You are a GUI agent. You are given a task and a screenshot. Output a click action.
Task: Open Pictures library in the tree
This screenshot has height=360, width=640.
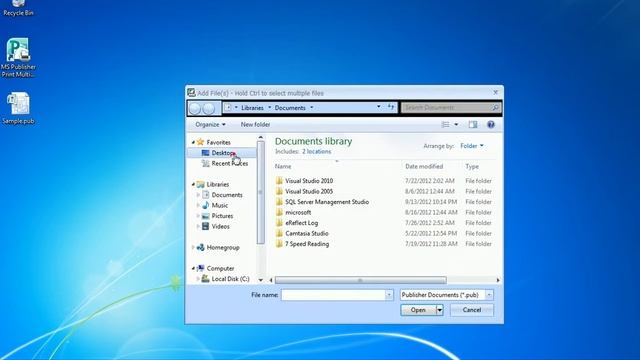pos(218,216)
